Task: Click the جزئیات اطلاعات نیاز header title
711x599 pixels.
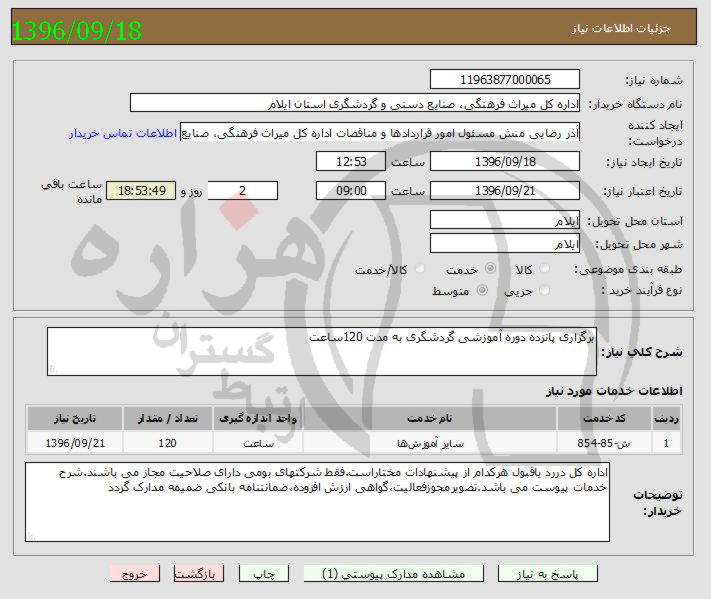Action: coord(621,29)
